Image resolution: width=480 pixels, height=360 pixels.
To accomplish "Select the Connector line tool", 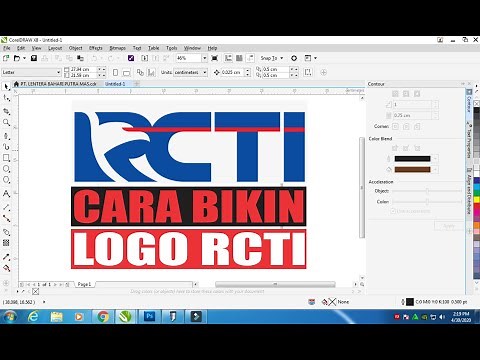I will pyautogui.click(x=6, y=218).
